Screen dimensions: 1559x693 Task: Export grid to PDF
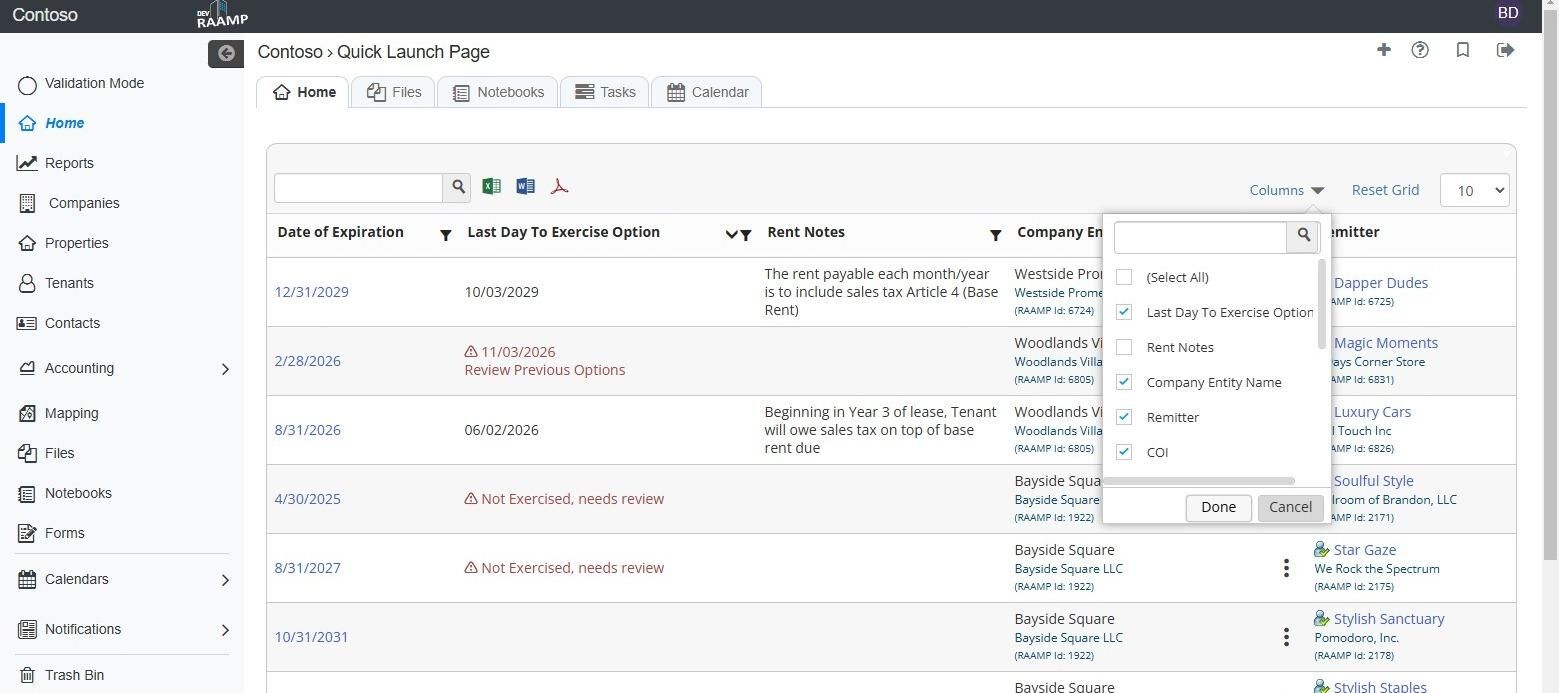coord(559,186)
